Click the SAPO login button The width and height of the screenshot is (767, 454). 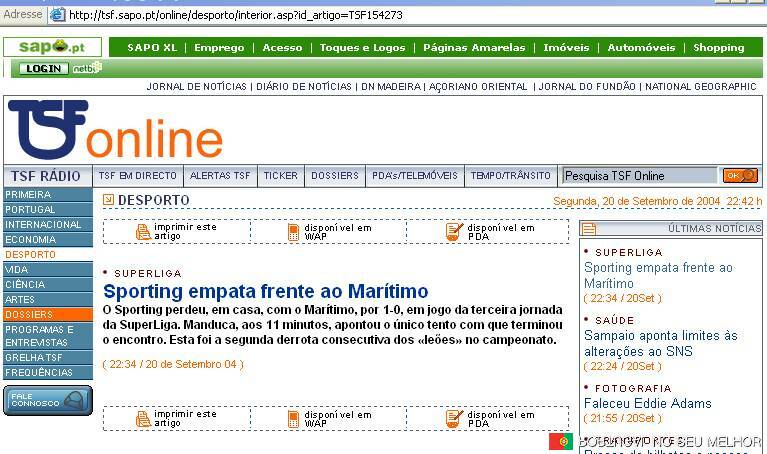pyautogui.click(x=43, y=69)
